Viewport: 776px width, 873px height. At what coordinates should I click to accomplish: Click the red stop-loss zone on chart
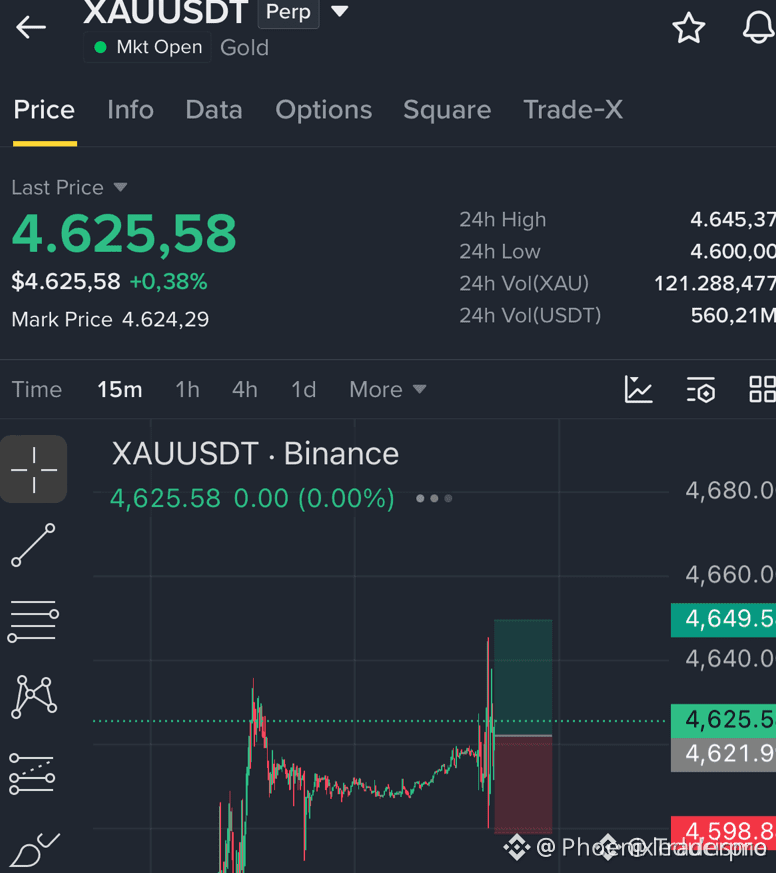523,784
